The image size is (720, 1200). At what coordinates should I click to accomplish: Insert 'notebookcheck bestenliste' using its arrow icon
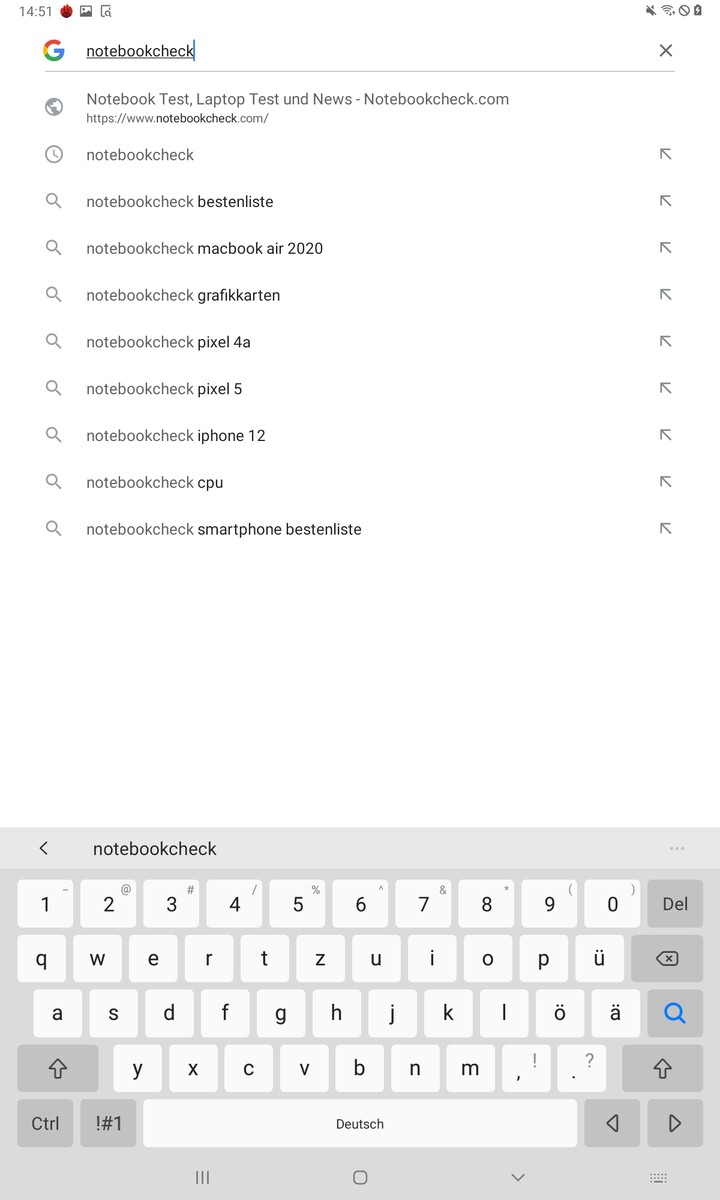(665, 201)
